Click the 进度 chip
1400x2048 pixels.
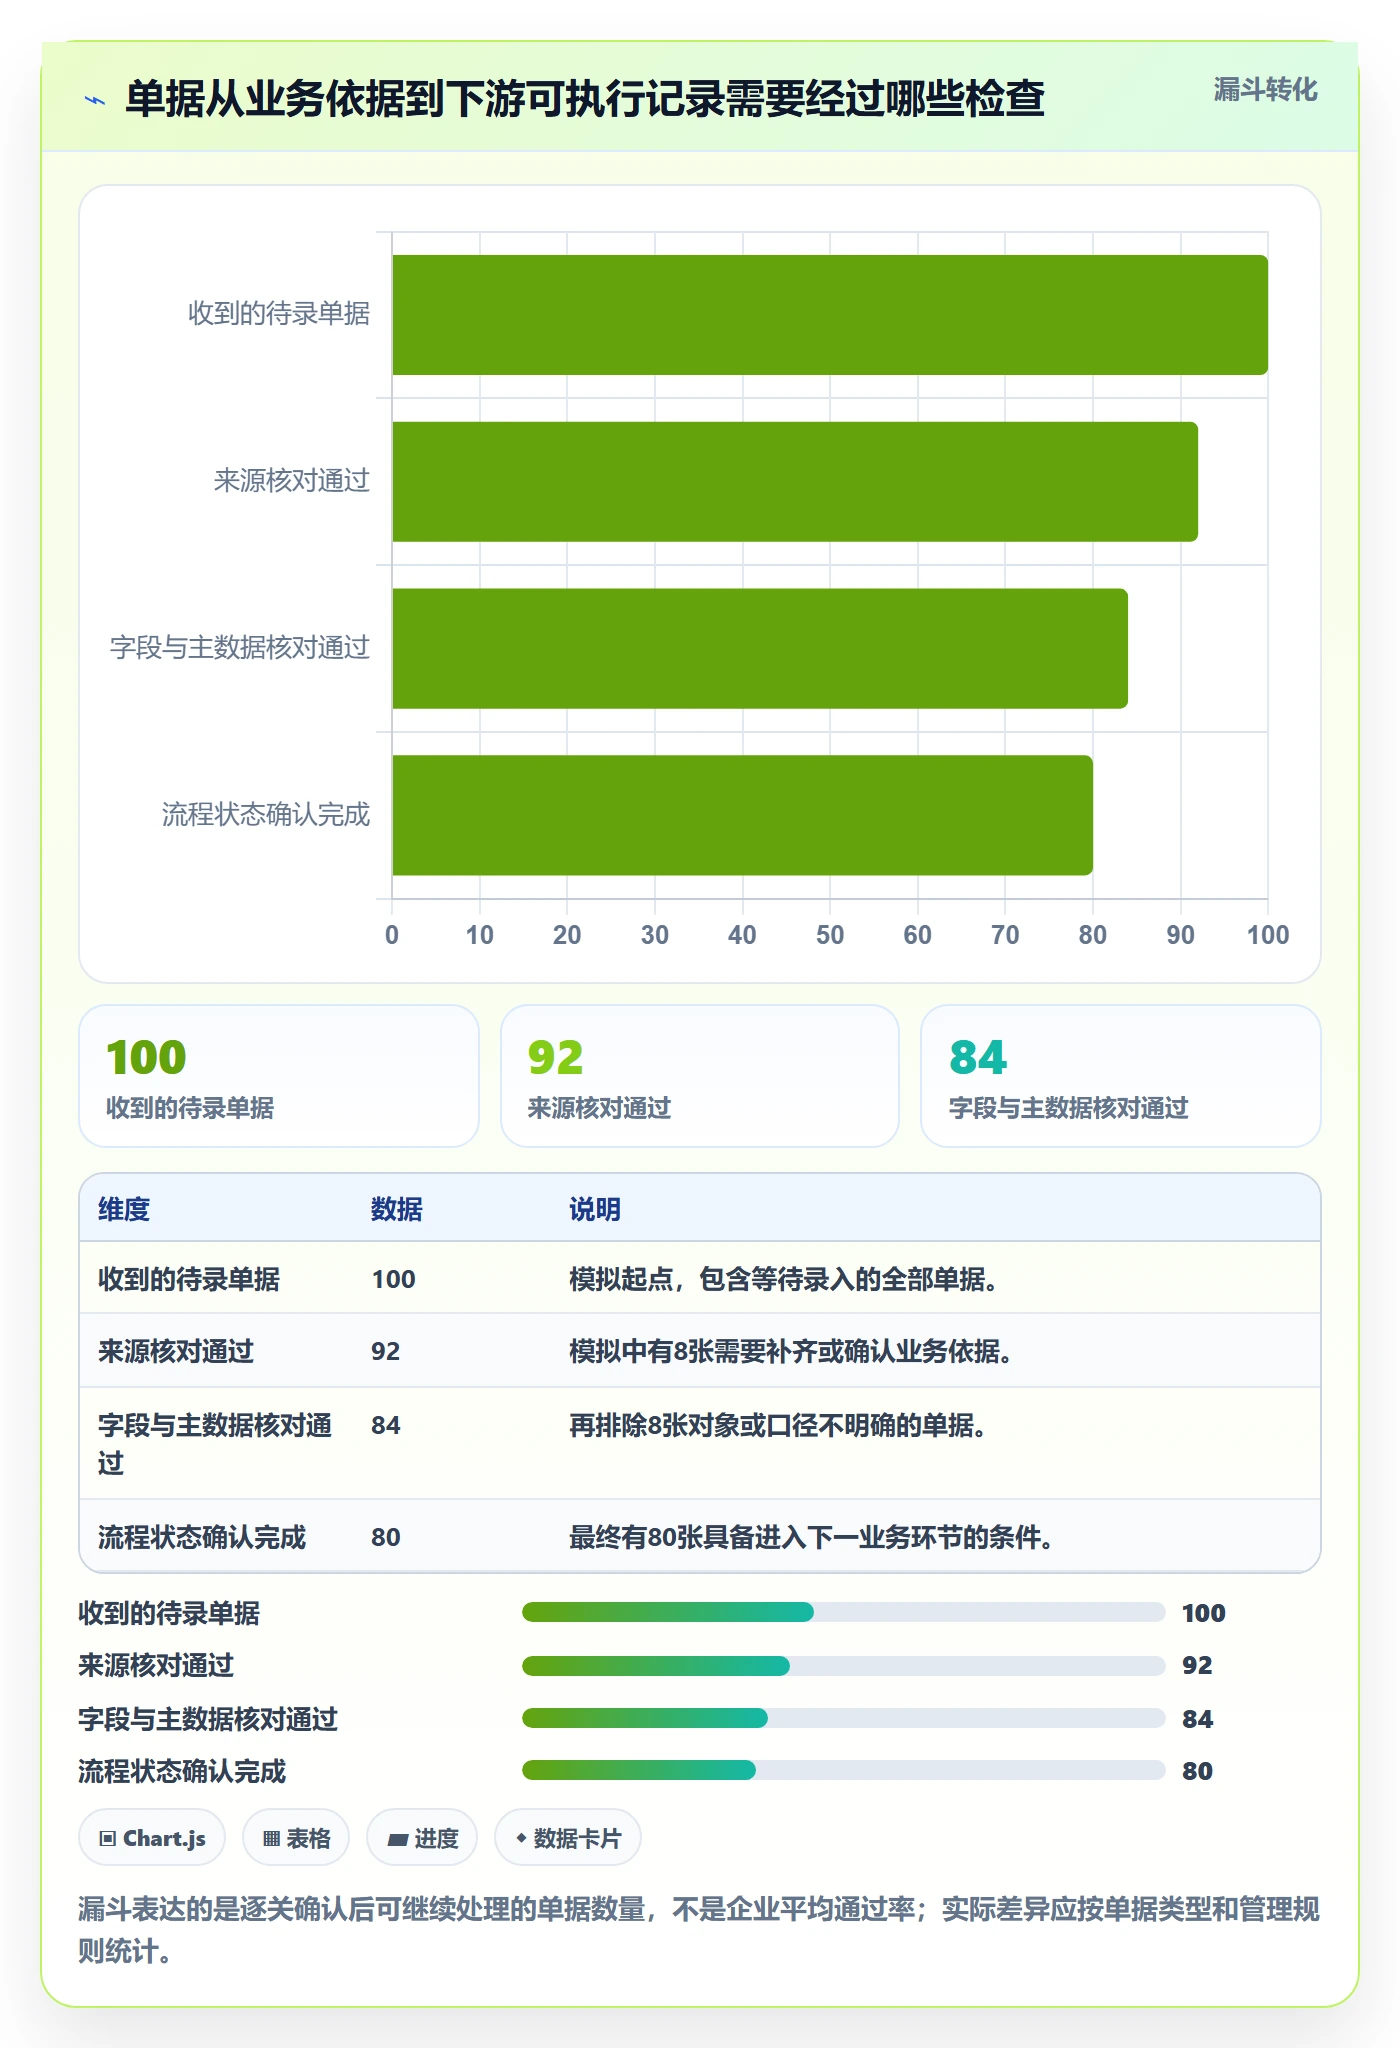[422, 1838]
